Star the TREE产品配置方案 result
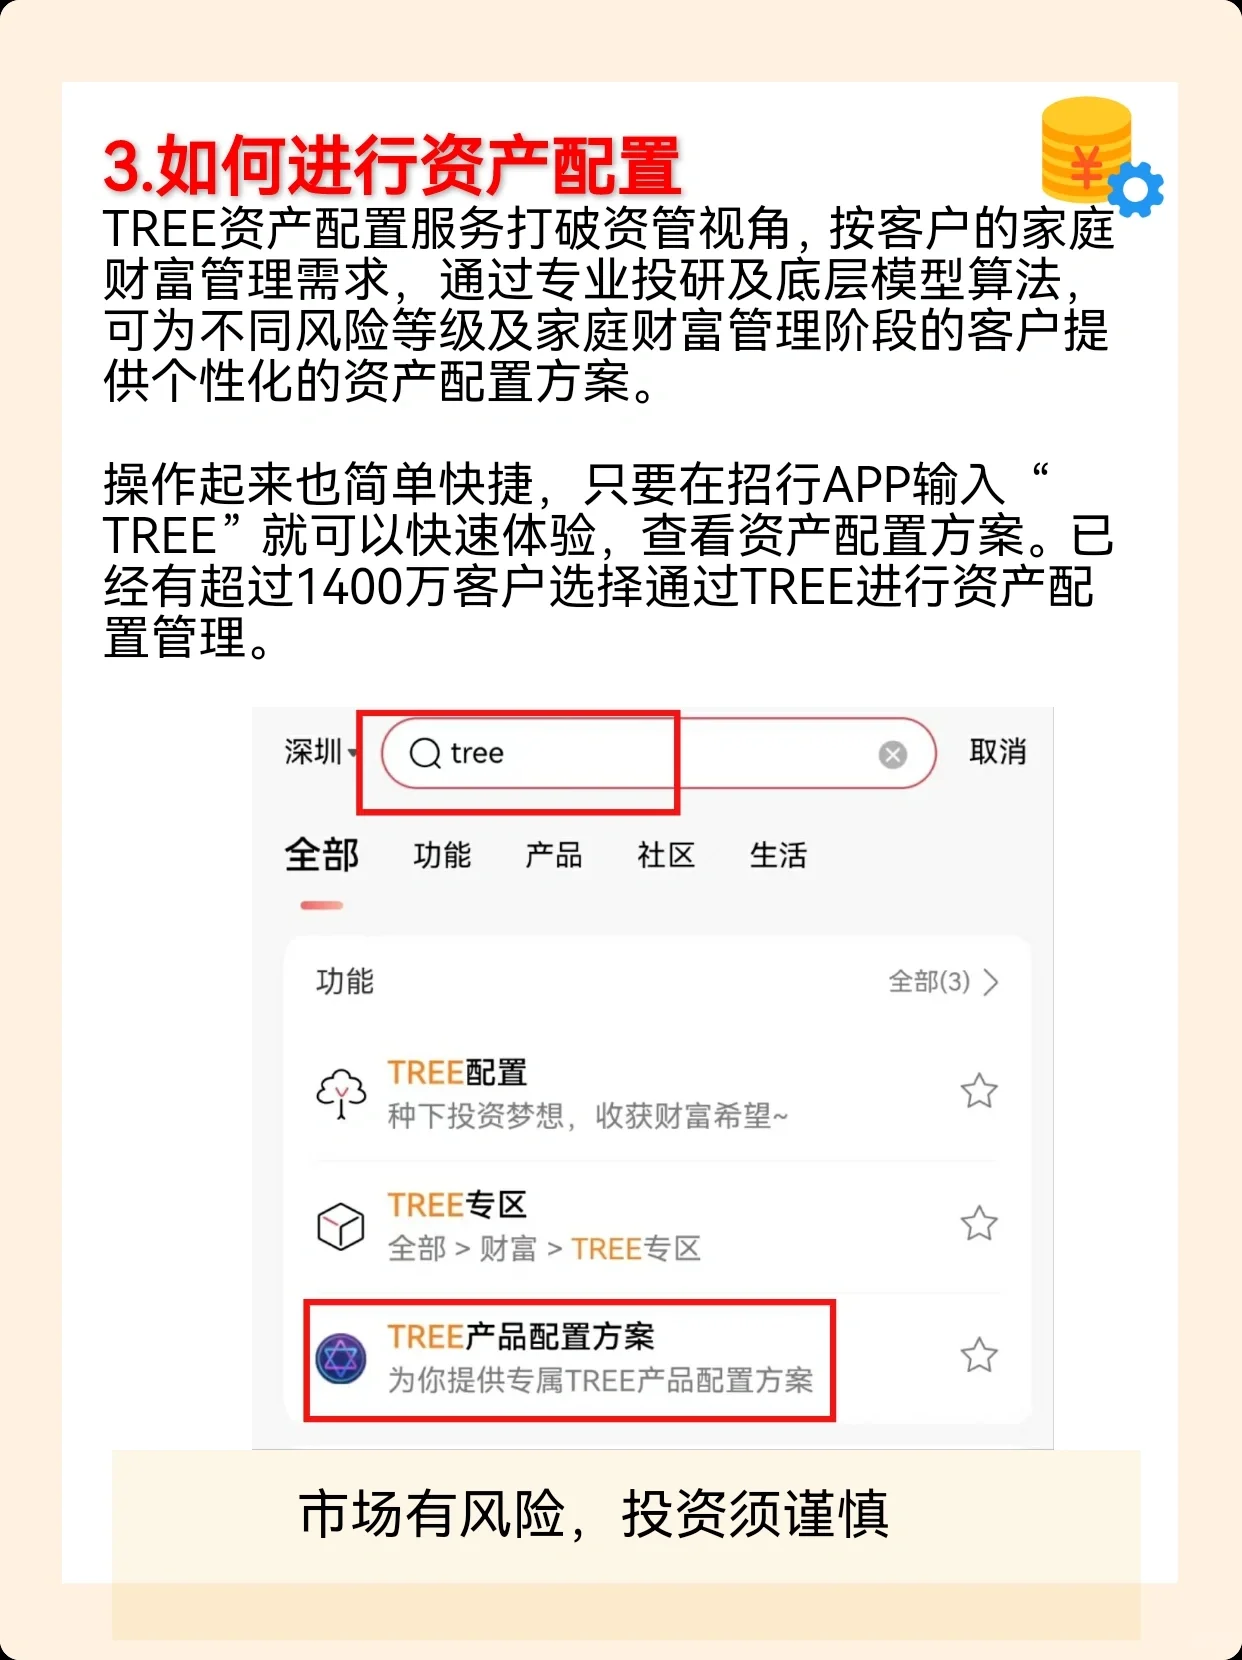Image resolution: width=1242 pixels, height=1660 pixels. pyautogui.click(x=979, y=1356)
